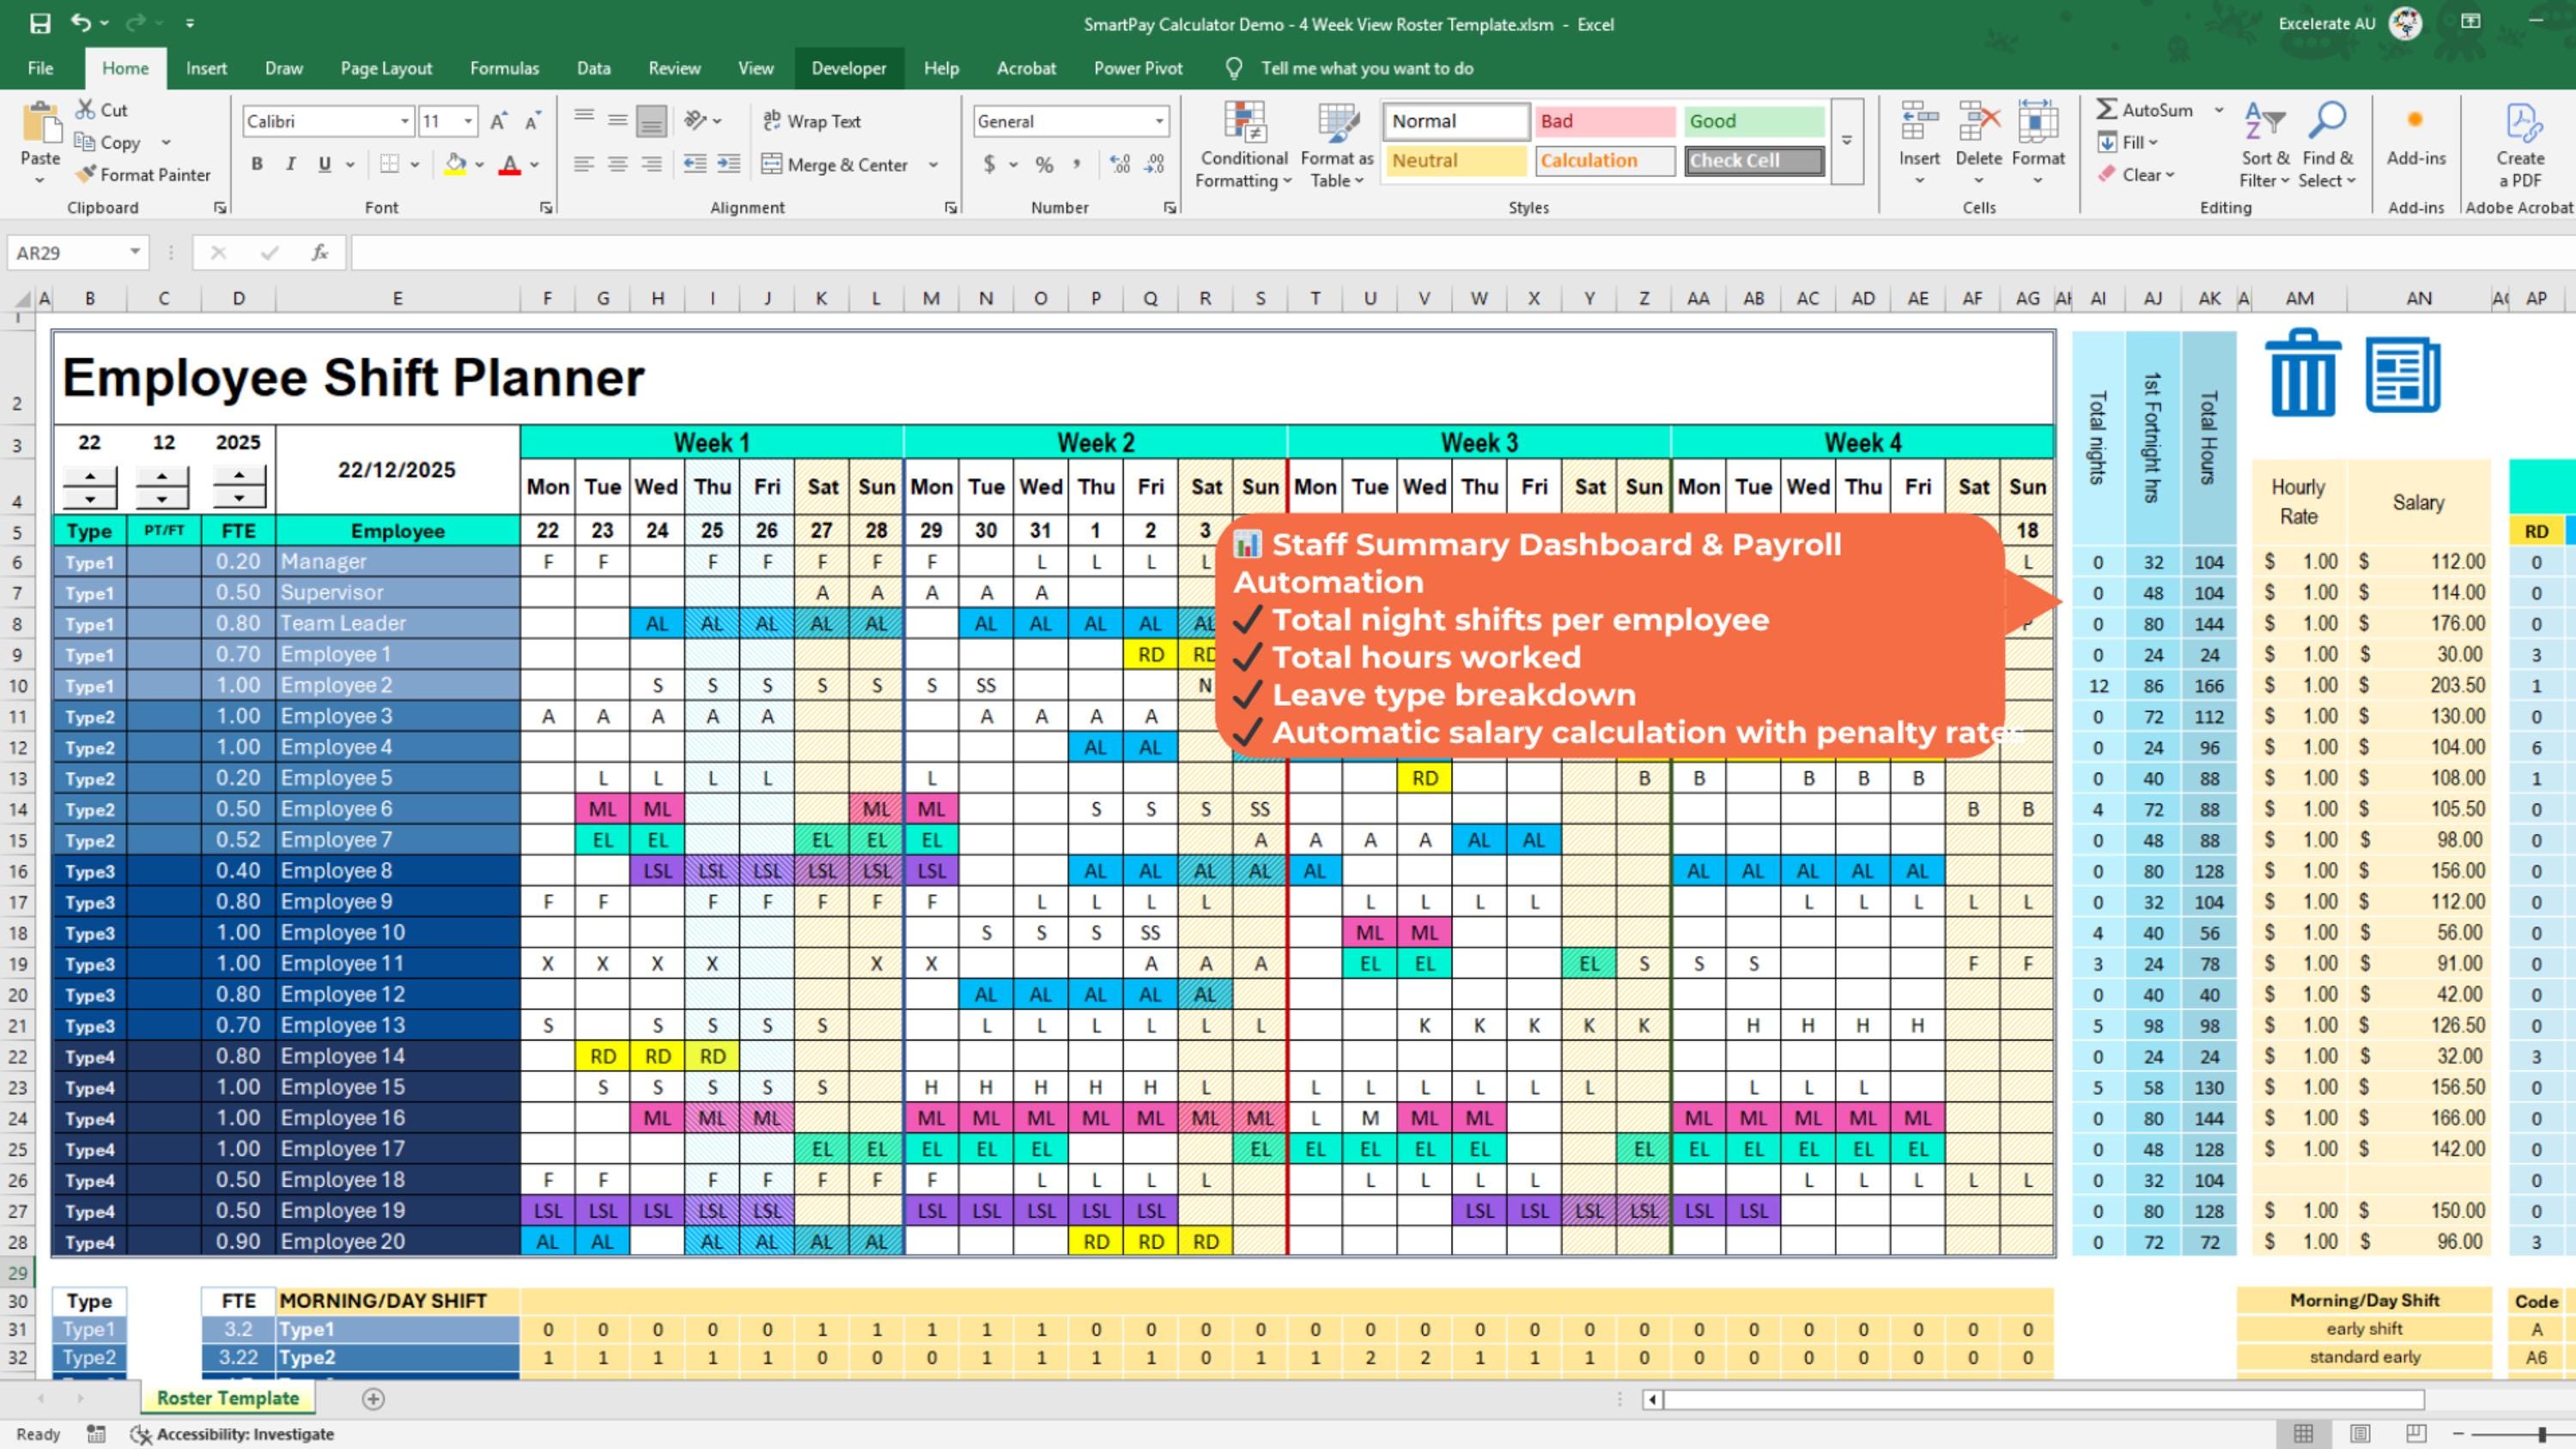Click the Align Right icon

pos(652,164)
